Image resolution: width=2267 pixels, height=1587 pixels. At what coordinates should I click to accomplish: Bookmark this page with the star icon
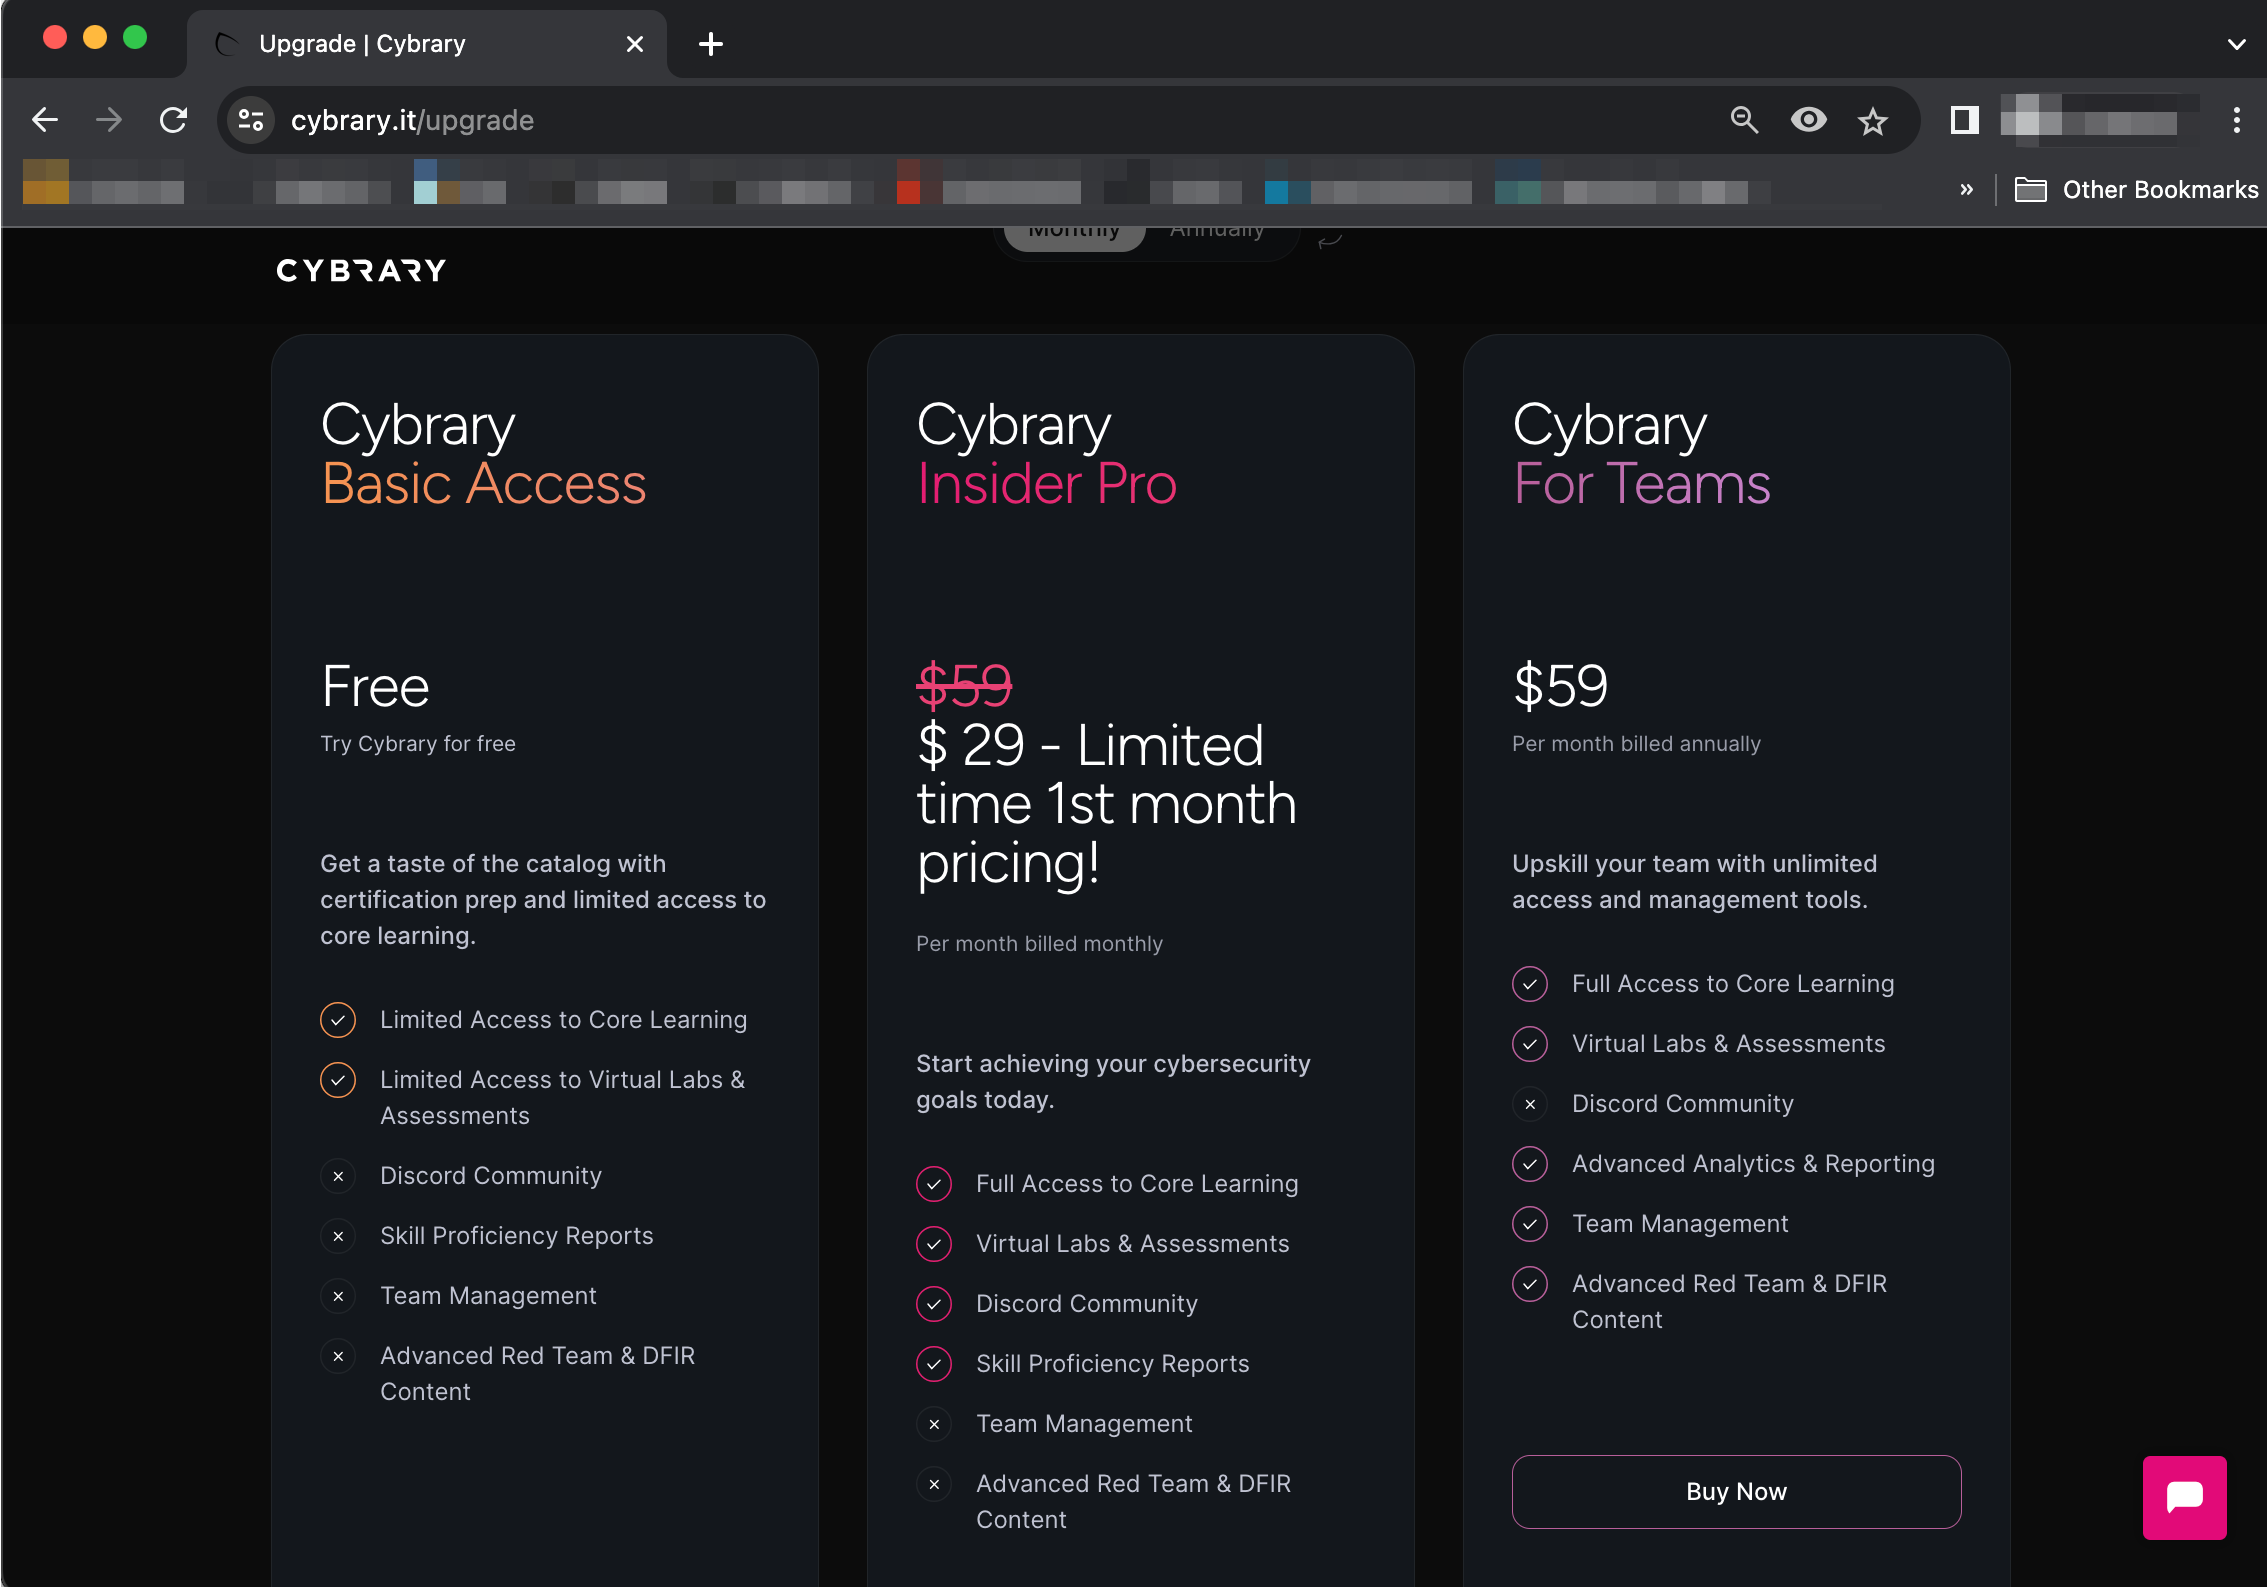[x=1872, y=121]
